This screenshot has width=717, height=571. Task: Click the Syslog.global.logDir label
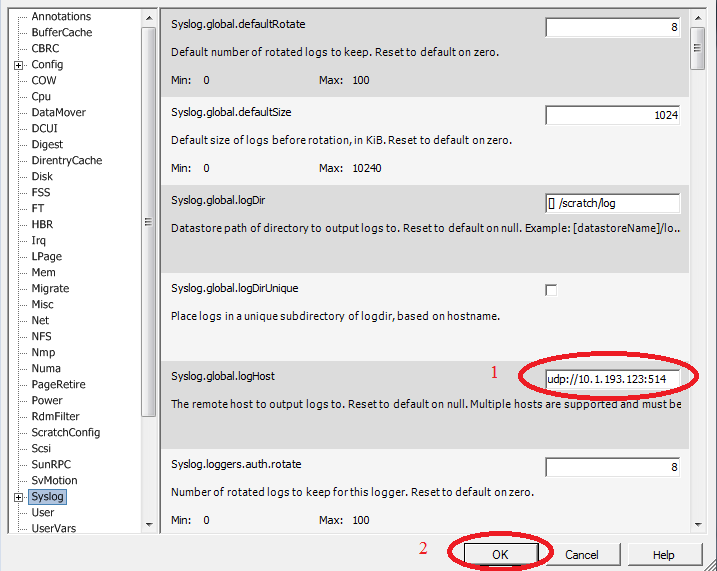[x=218, y=200]
